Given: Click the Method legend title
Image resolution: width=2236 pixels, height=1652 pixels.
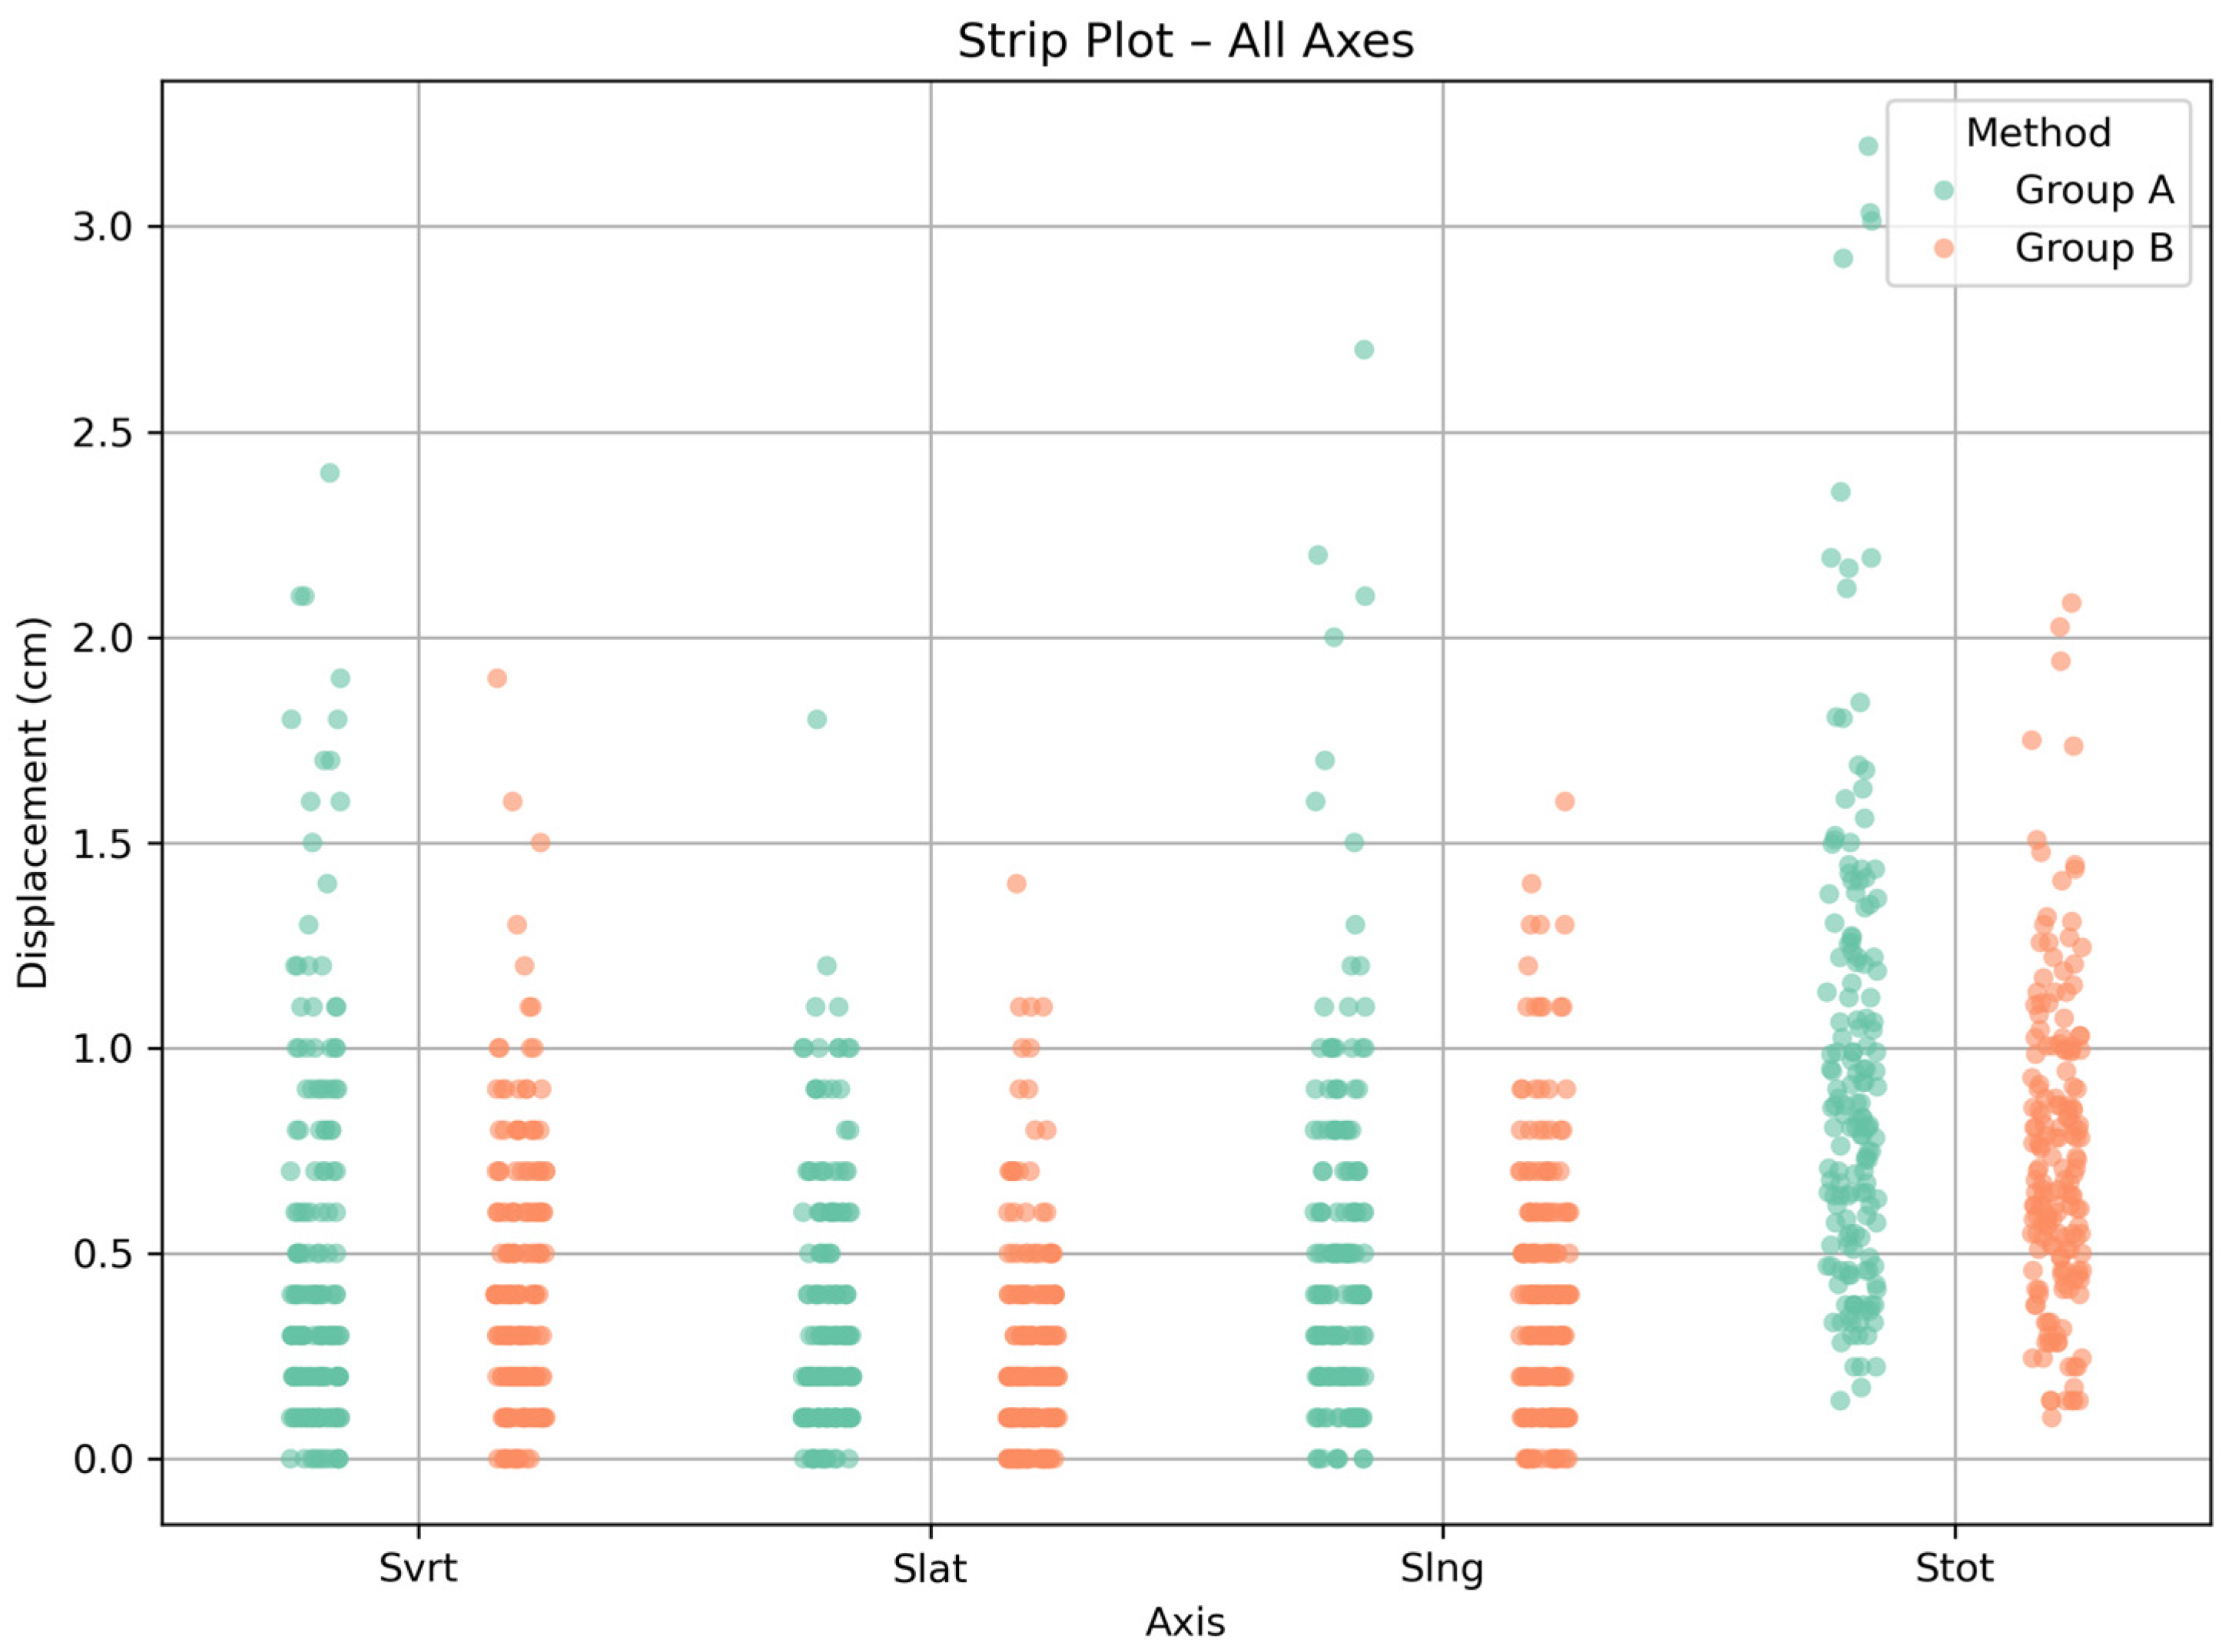Looking at the screenshot, I should (2038, 133).
